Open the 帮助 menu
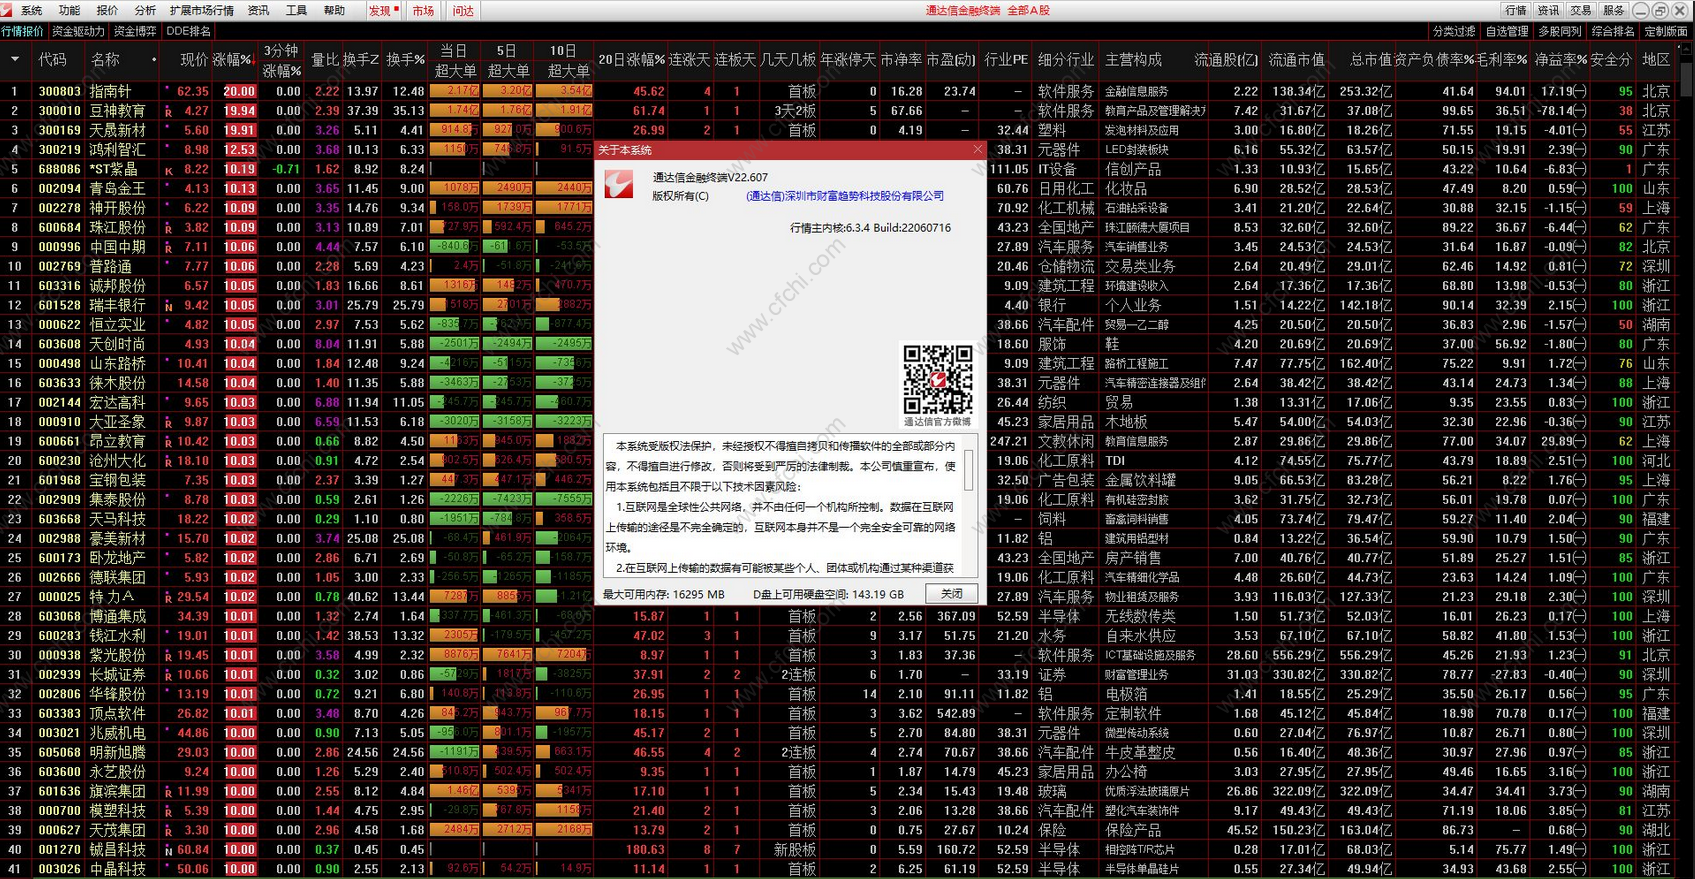The image size is (1695, 879). point(334,10)
